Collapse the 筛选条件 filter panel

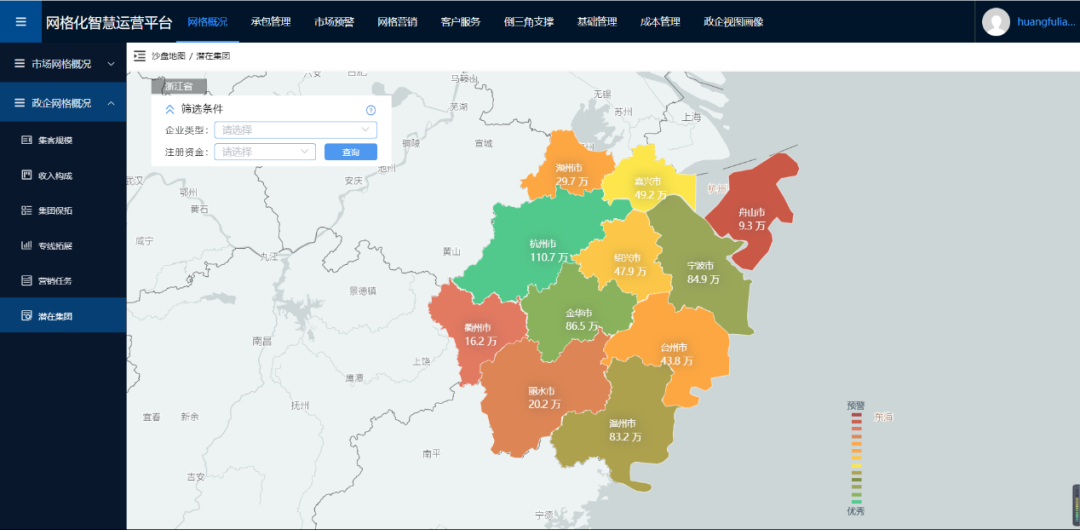point(169,110)
